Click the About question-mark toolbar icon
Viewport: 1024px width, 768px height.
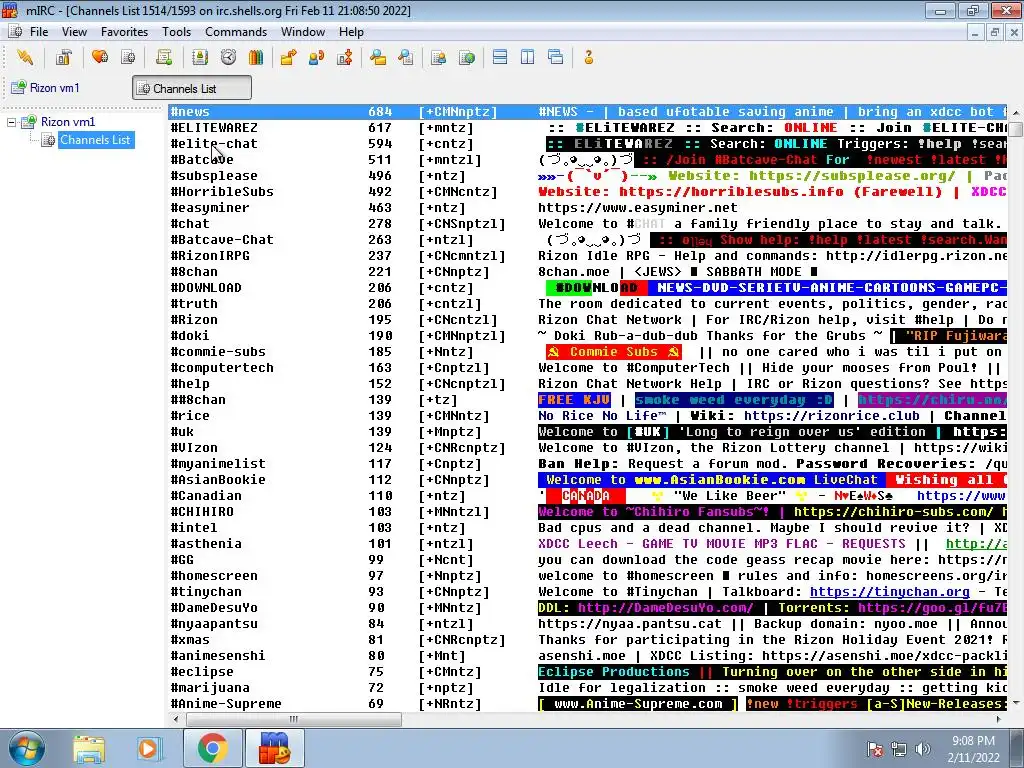point(588,57)
